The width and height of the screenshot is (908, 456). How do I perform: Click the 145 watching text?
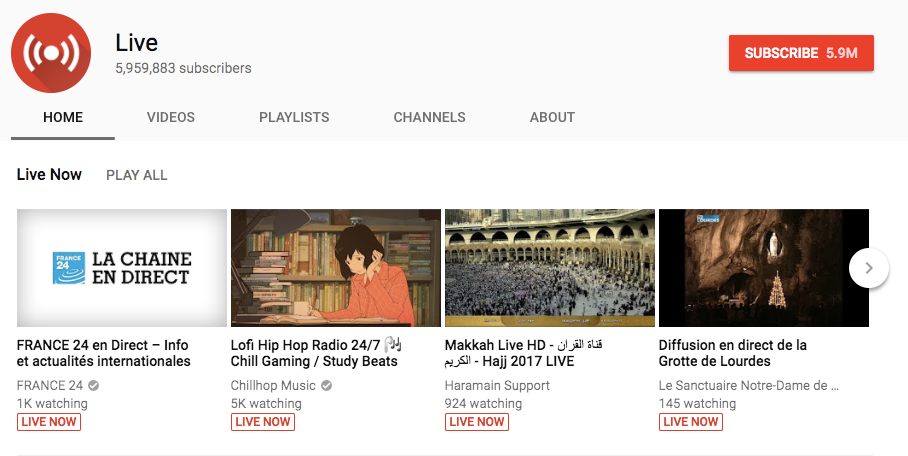[x=697, y=403]
